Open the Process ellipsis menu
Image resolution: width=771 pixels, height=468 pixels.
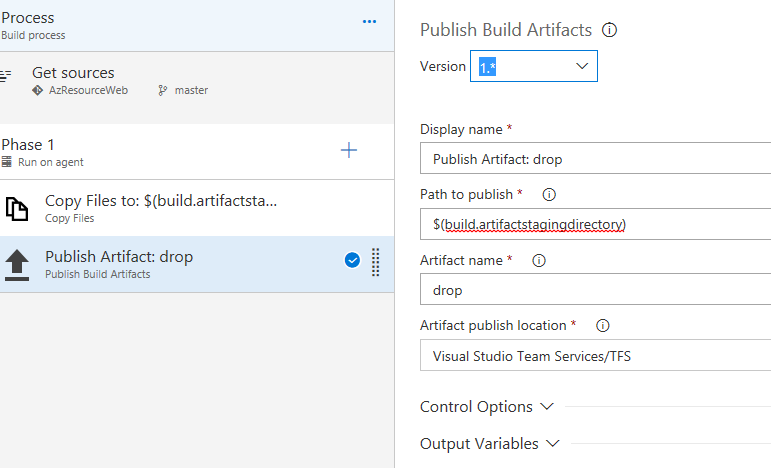click(369, 21)
